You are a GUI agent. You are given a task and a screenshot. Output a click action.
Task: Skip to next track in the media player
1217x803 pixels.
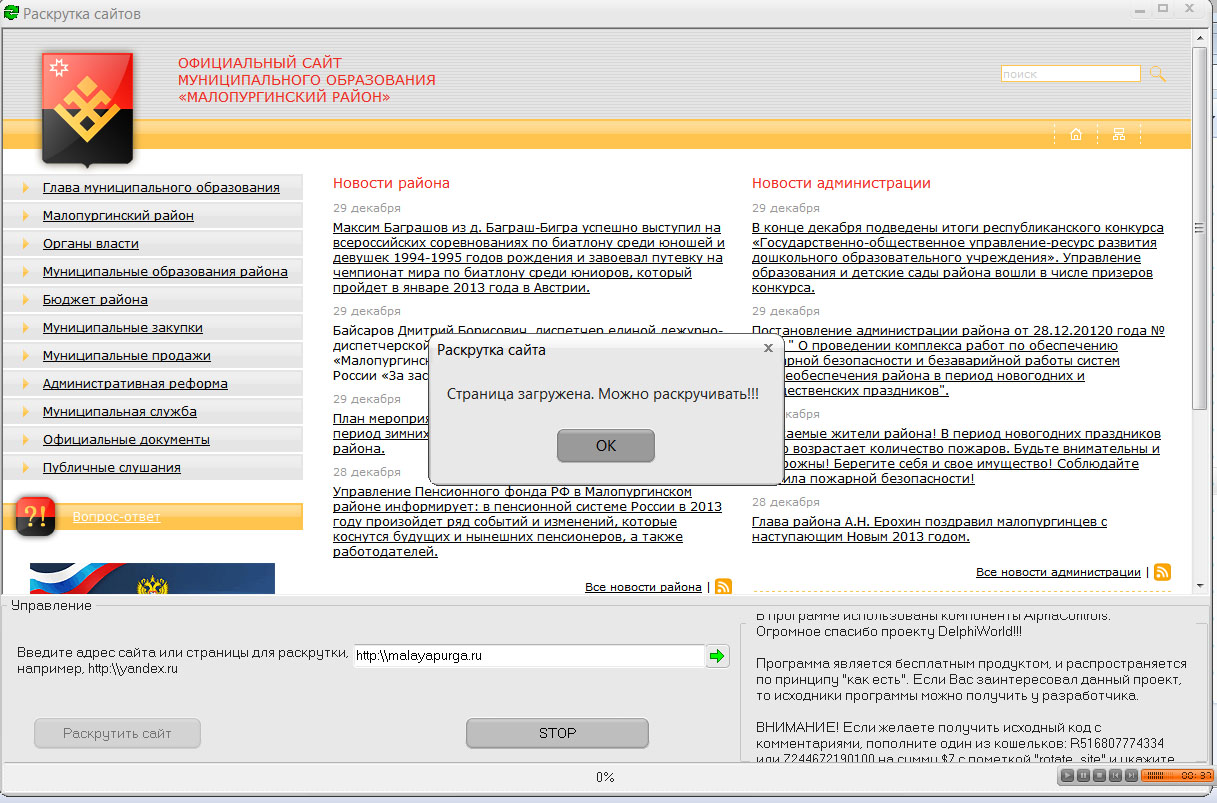coord(1131,775)
